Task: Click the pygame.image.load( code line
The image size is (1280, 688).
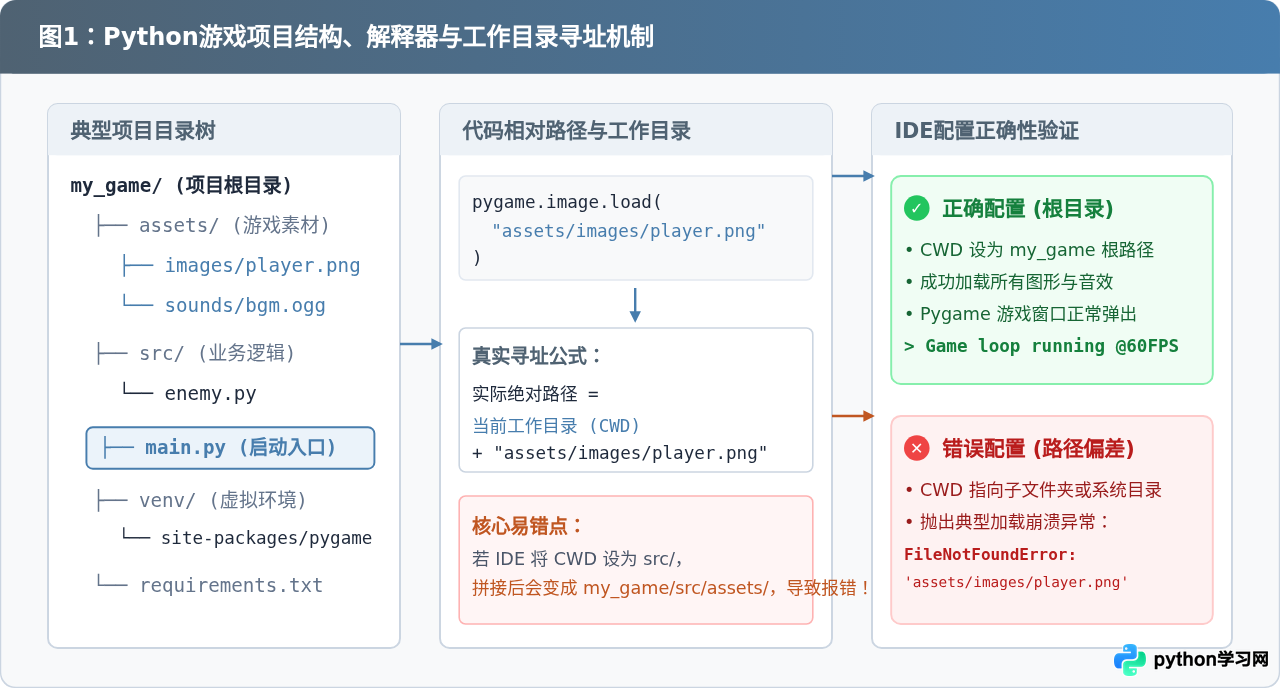Action: click(567, 202)
